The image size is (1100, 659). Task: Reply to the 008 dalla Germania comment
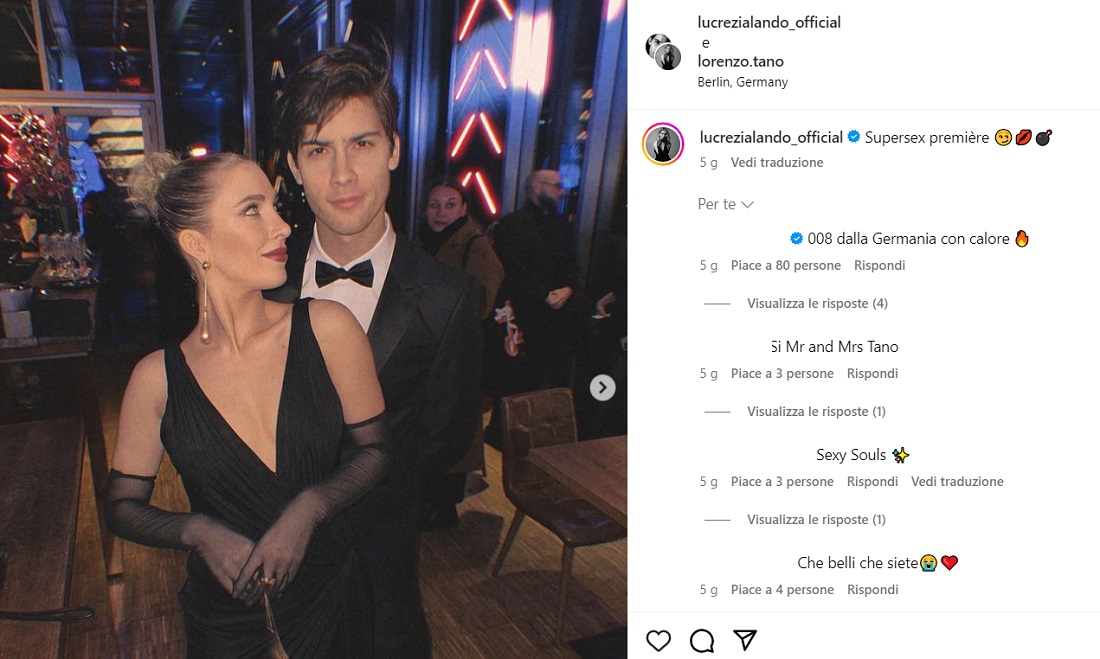click(879, 265)
